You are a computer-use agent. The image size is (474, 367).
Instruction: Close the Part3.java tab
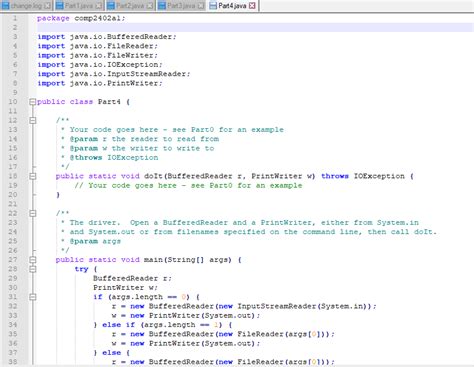(201, 6)
